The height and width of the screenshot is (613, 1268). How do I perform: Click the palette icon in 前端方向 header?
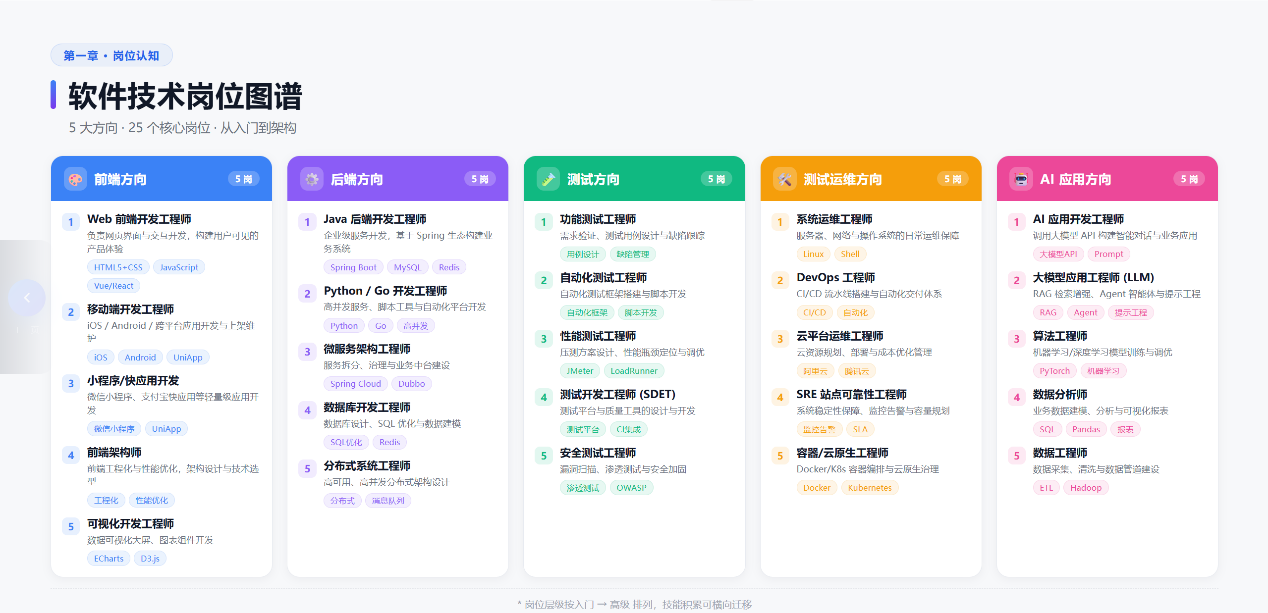[x=75, y=179]
